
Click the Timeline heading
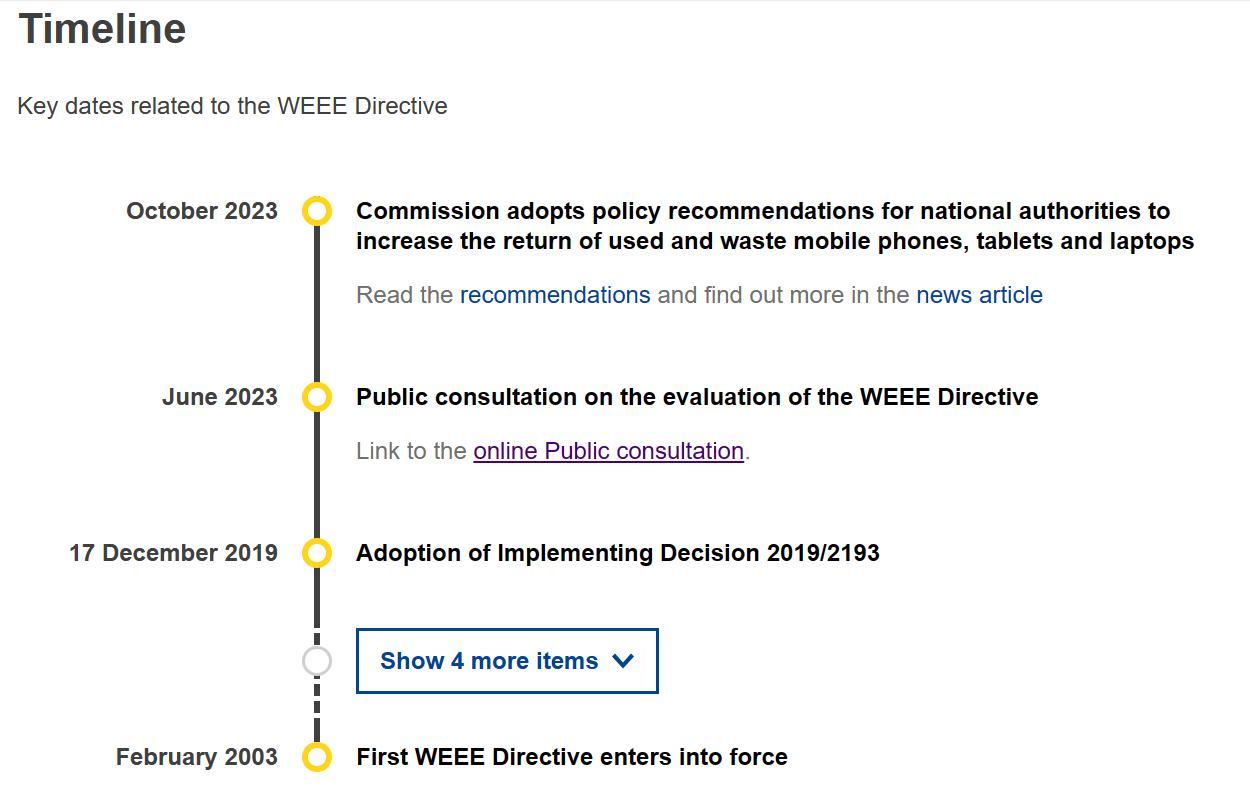coord(102,28)
